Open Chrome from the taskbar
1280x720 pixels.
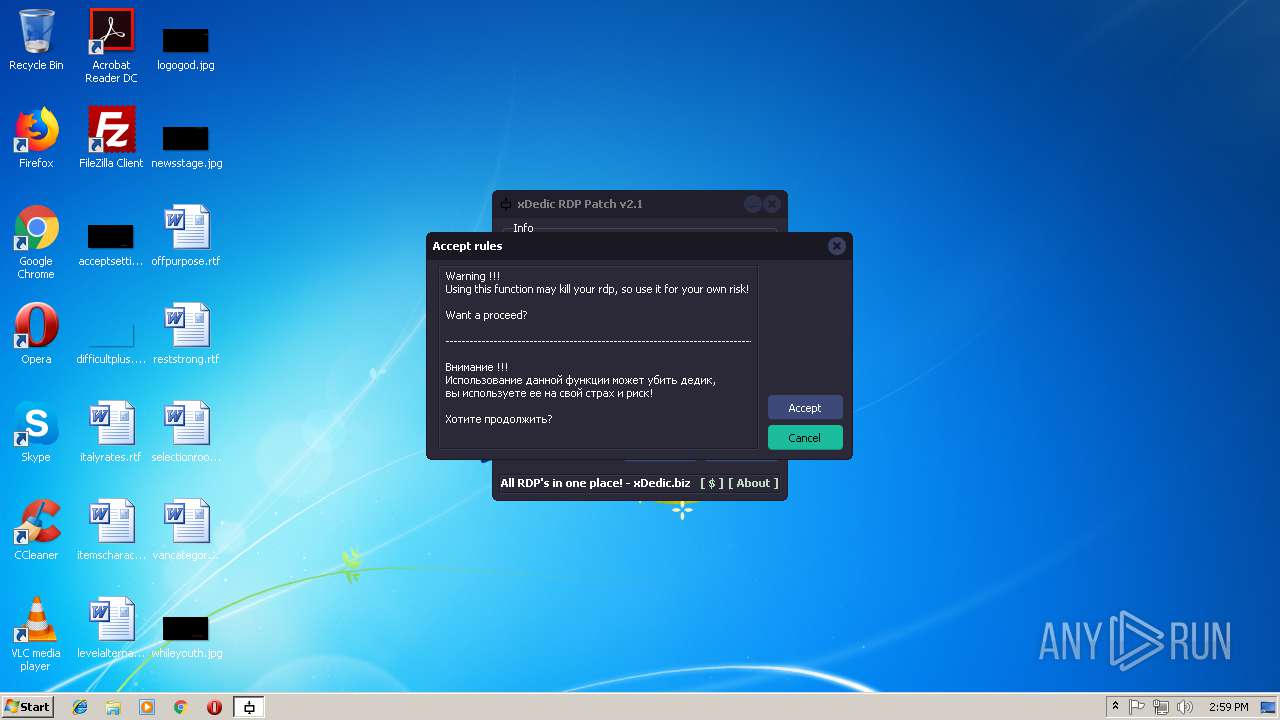181,707
